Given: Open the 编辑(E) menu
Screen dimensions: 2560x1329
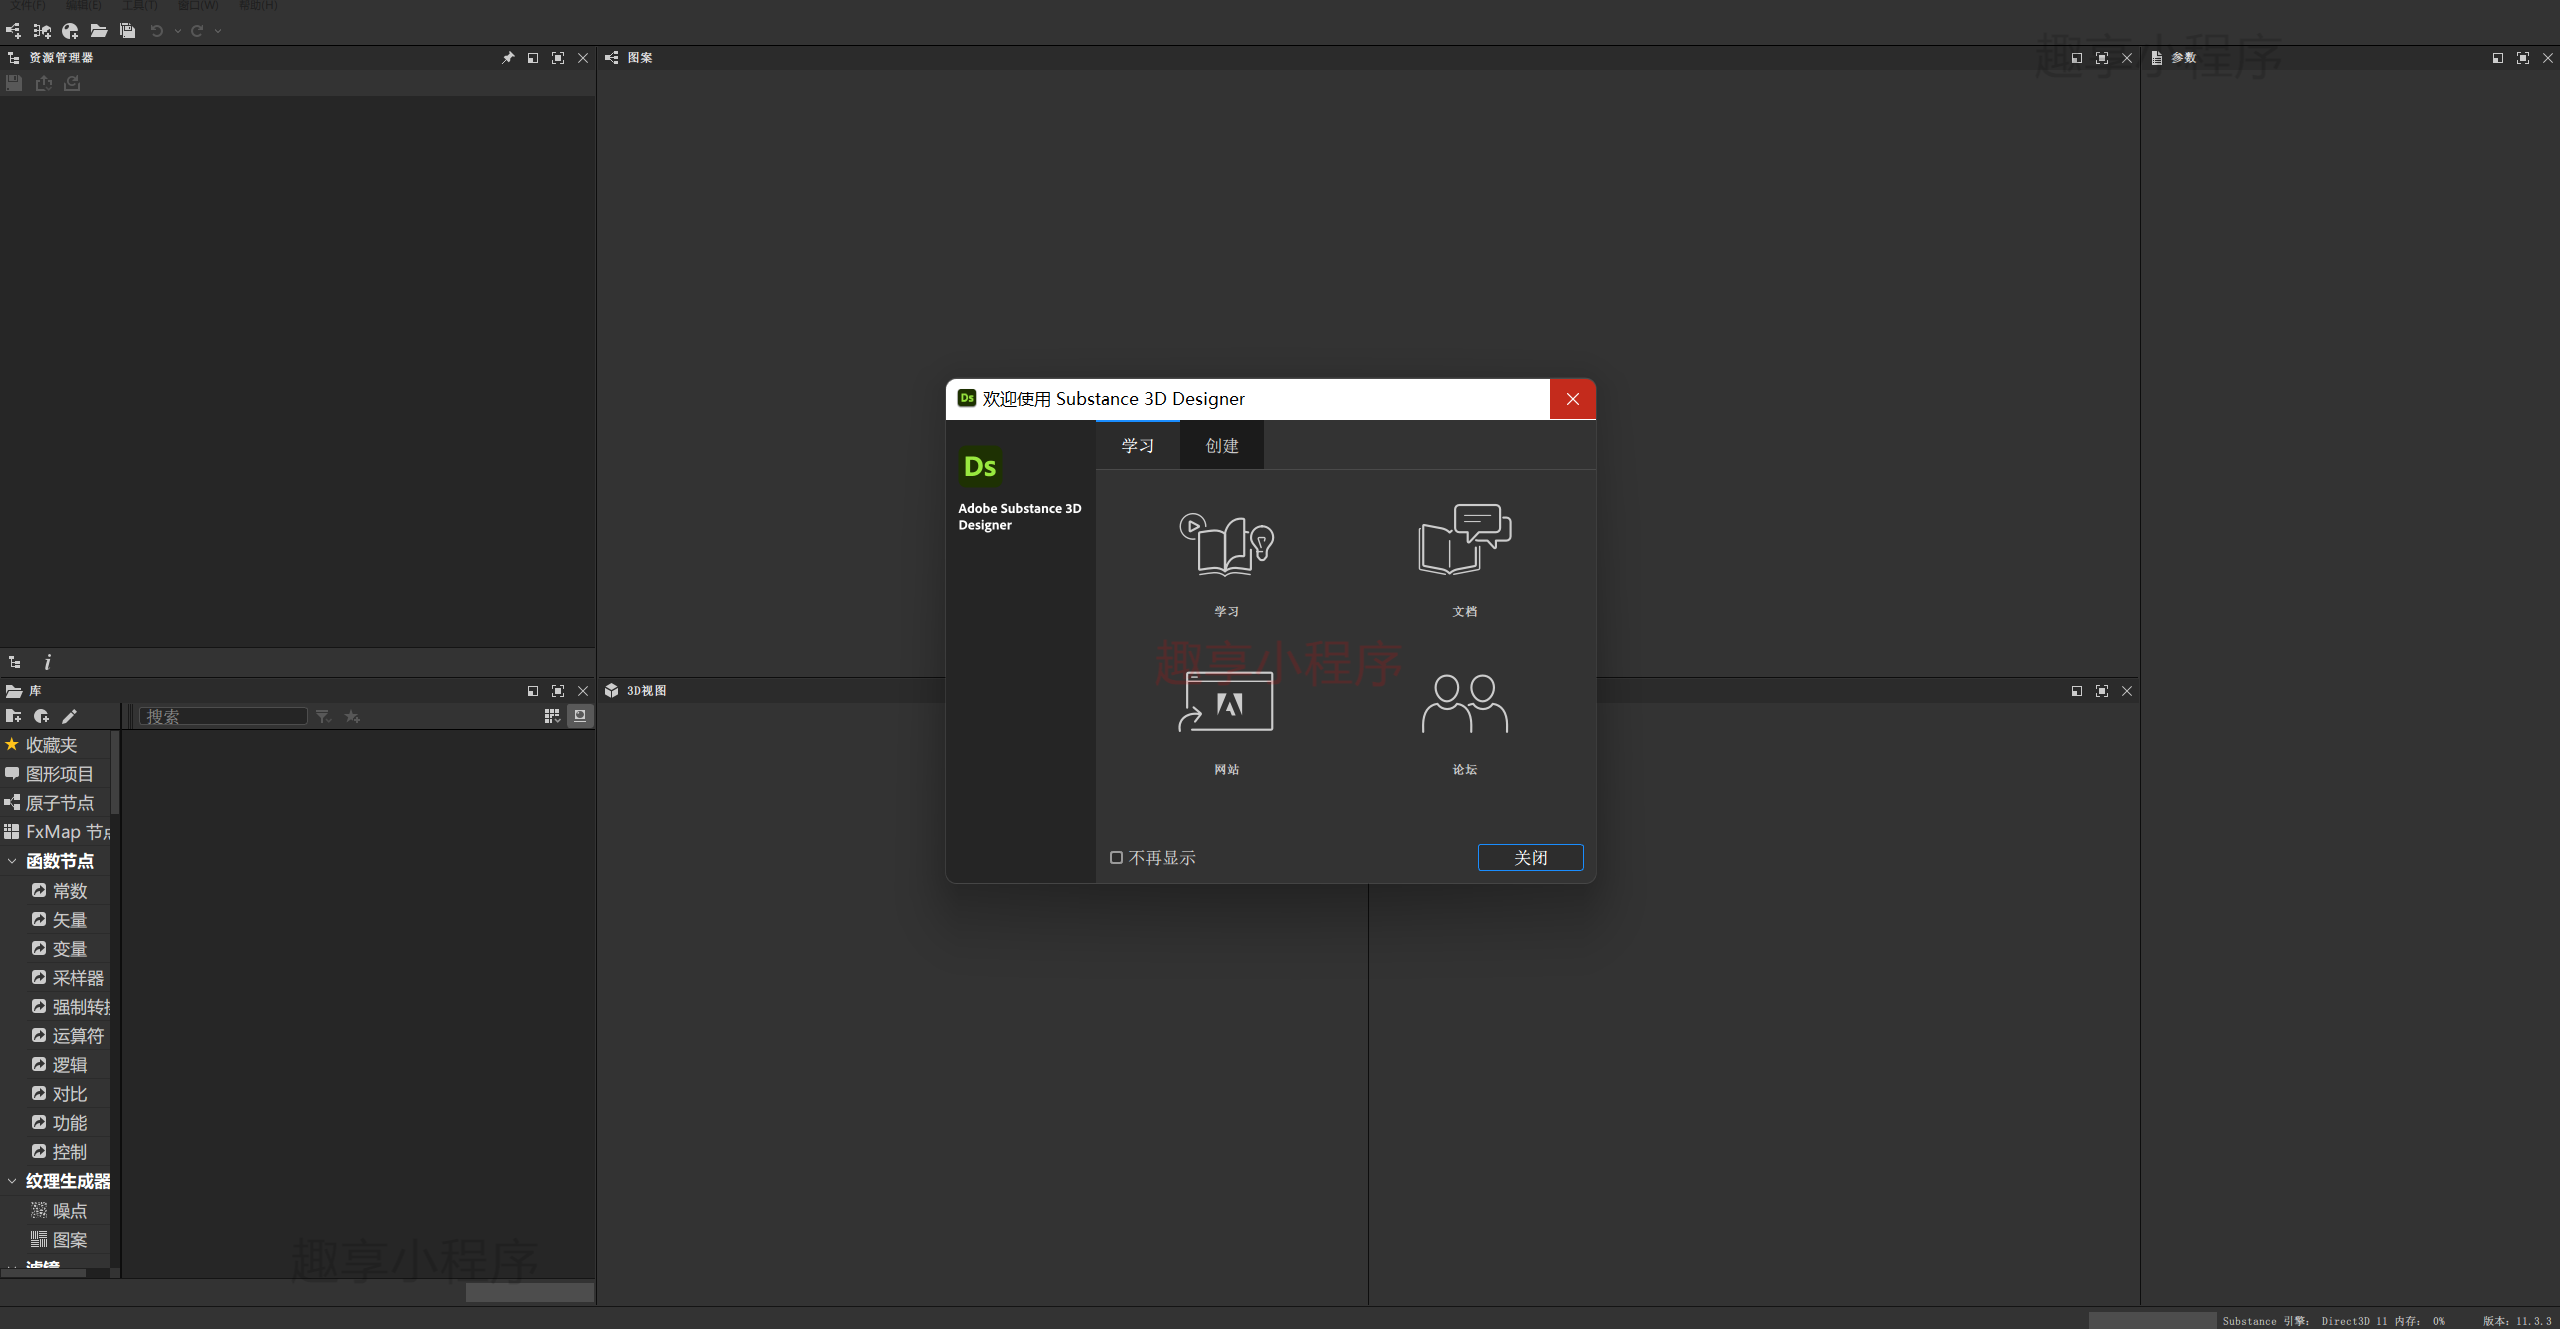Looking at the screenshot, I should (84, 6).
